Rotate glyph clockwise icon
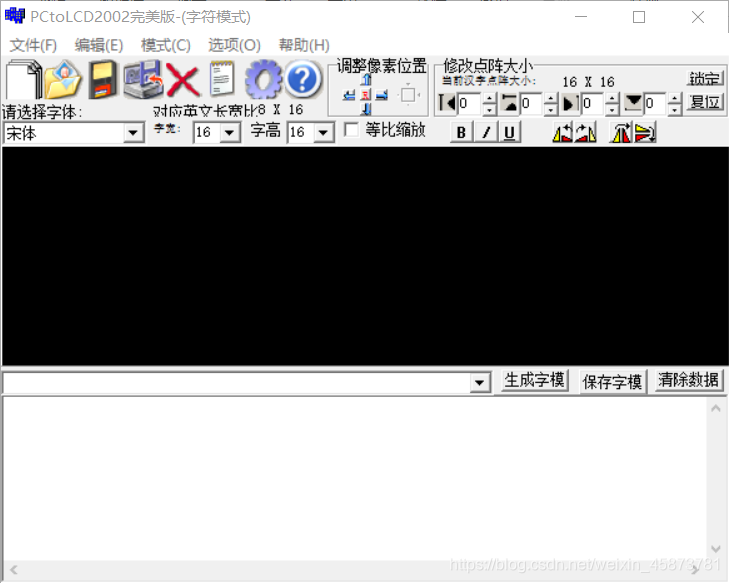The height and width of the screenshot is (583, 729). click(586, 133)
